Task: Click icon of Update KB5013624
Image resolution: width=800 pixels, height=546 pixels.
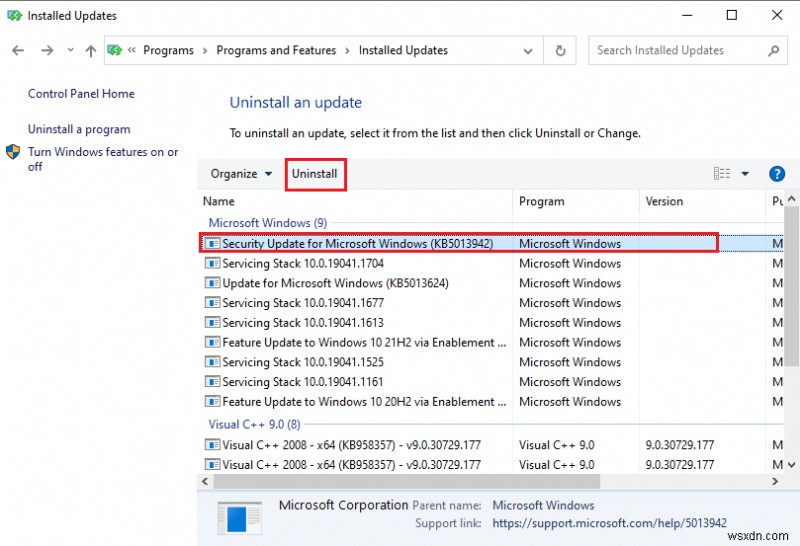Action: 212,283
